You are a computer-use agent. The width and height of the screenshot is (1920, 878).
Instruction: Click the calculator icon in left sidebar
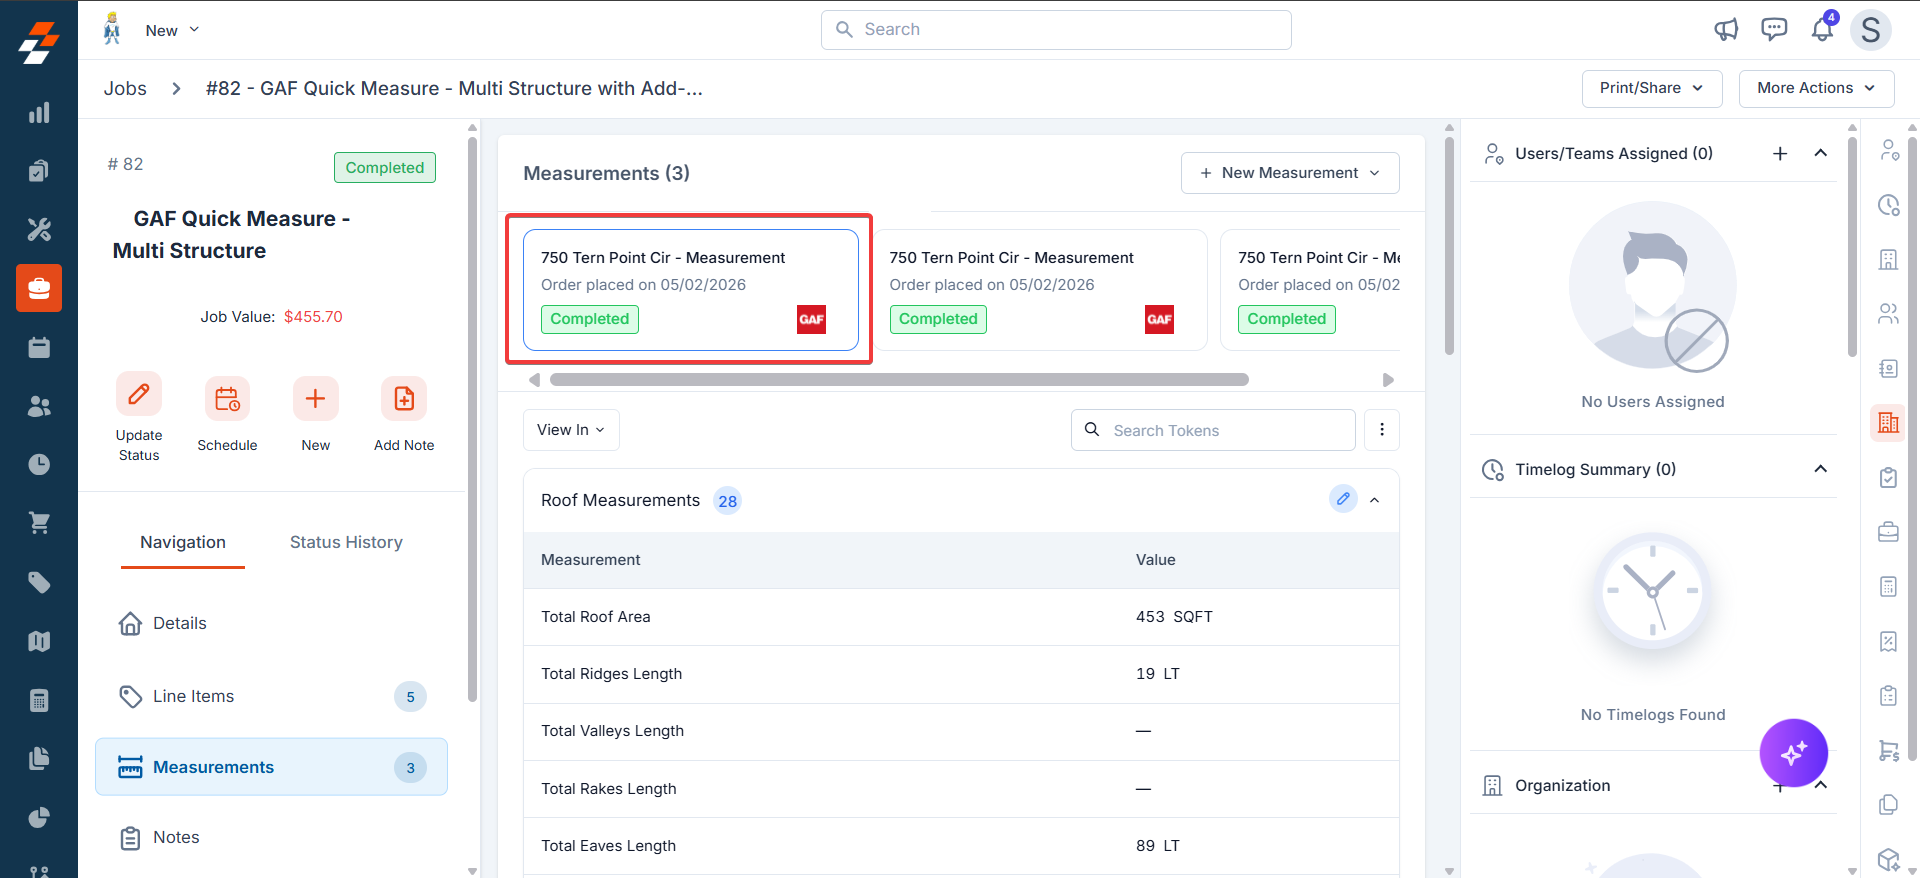[x=39, y=700]
